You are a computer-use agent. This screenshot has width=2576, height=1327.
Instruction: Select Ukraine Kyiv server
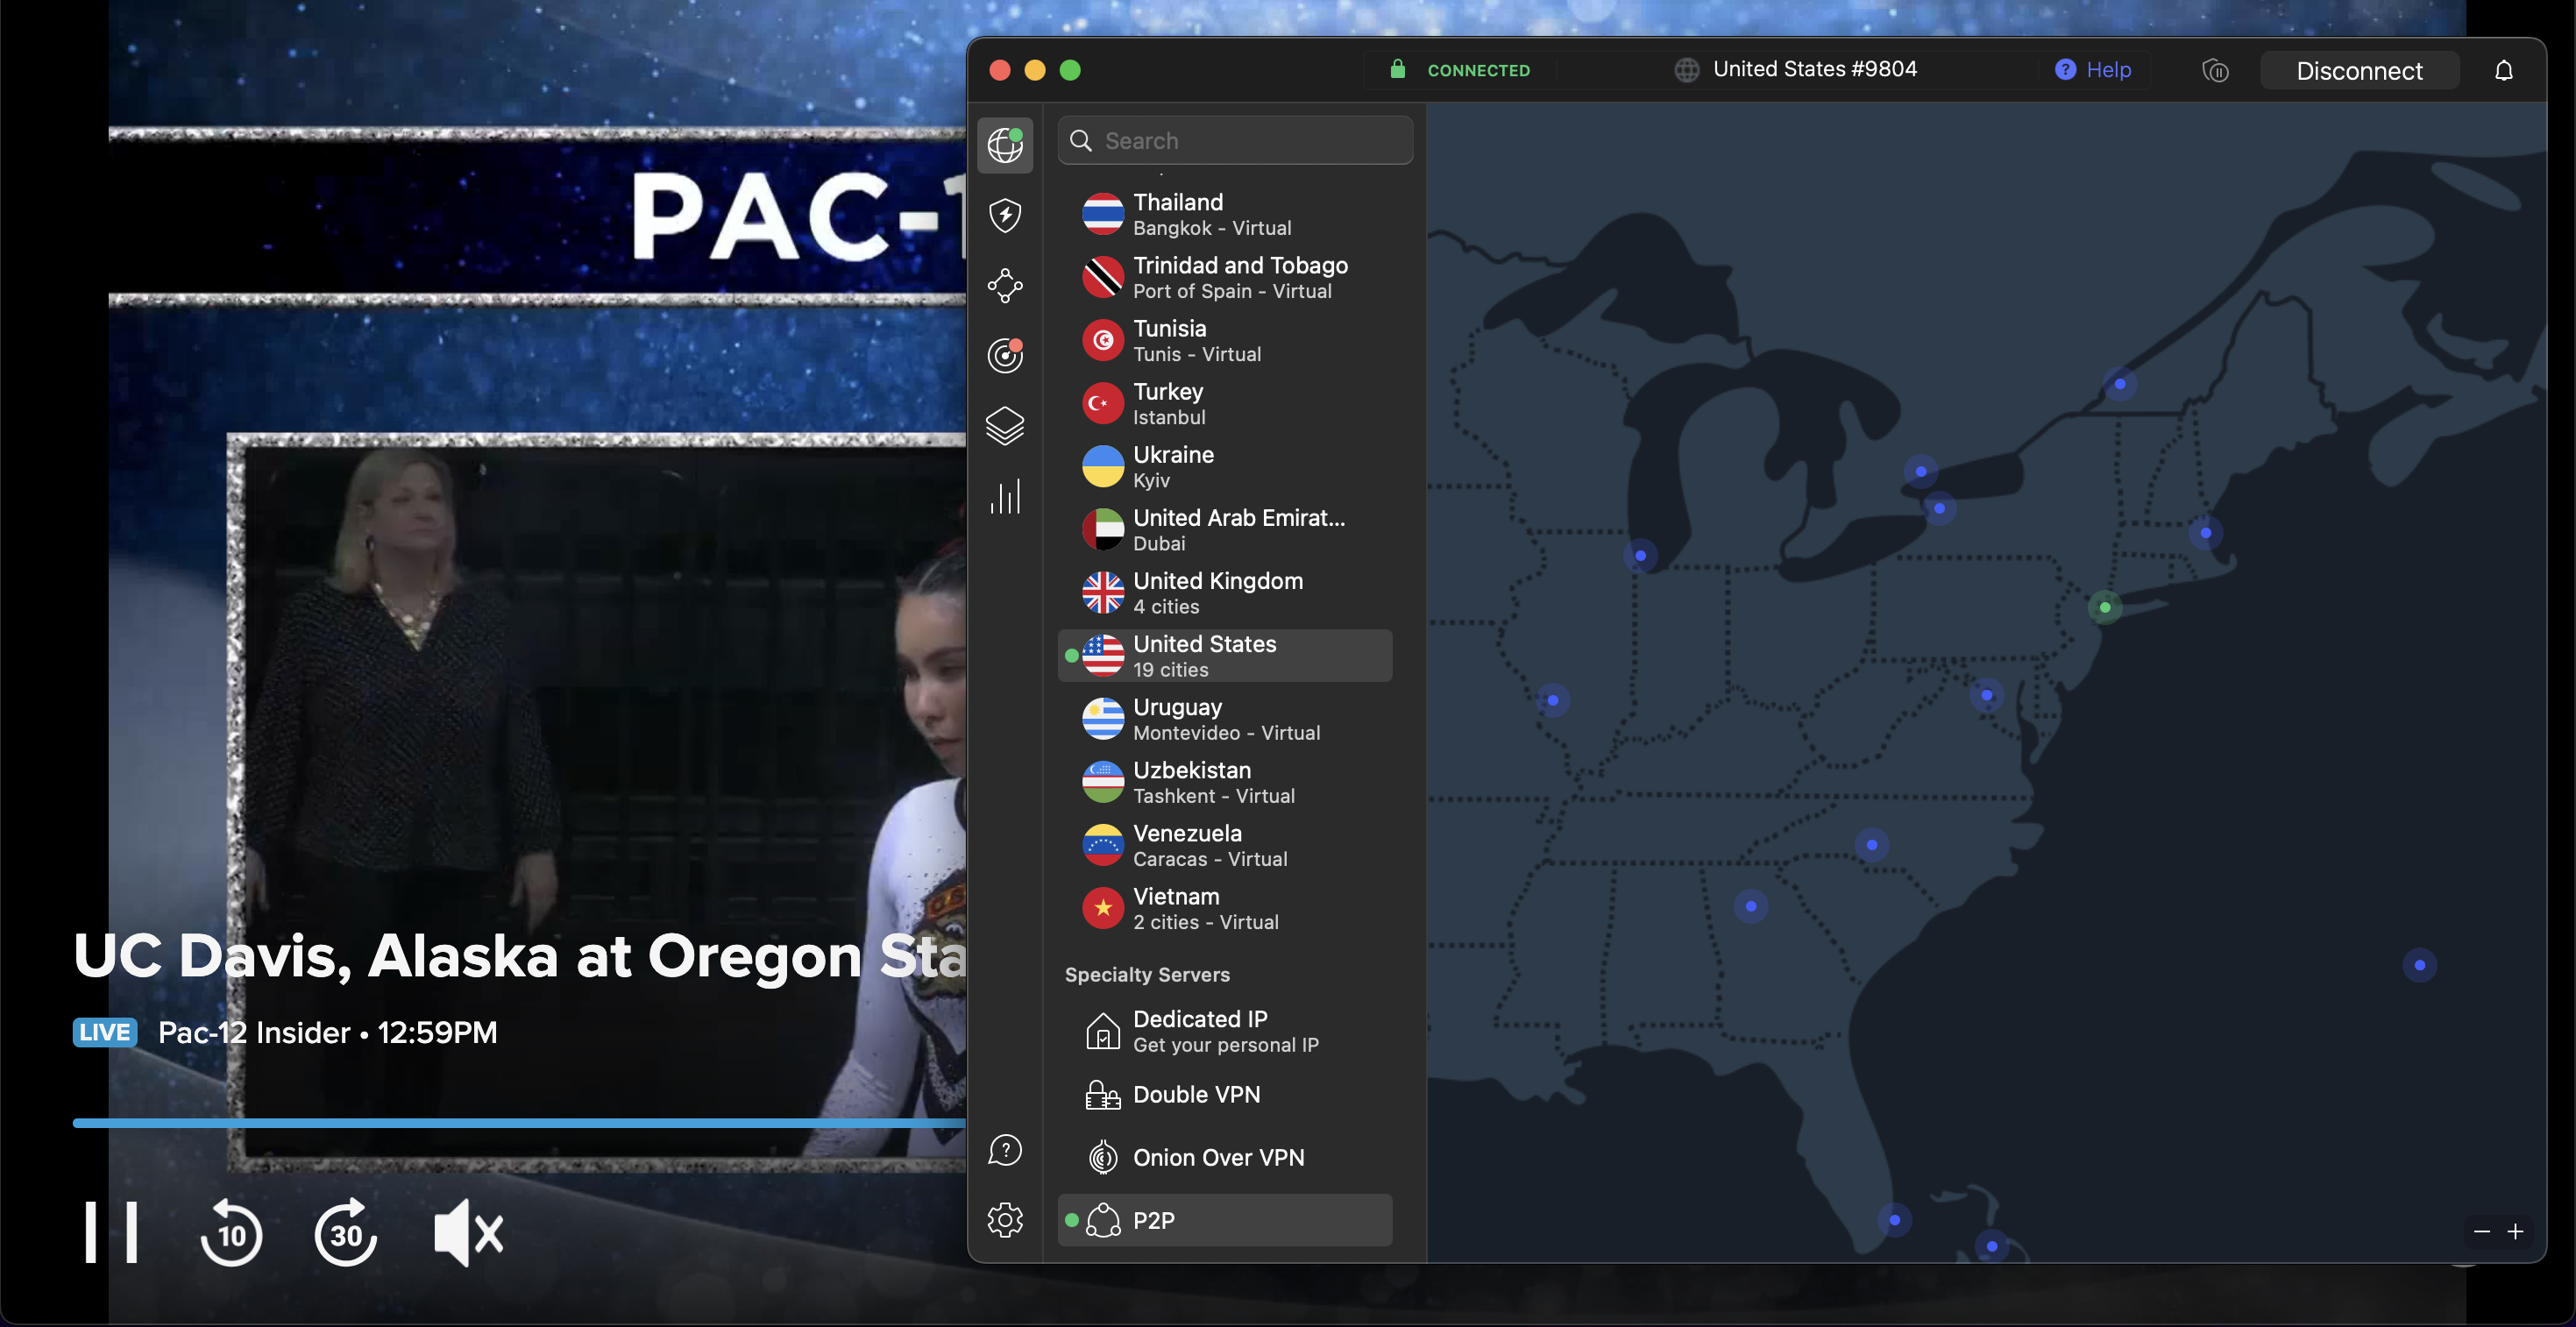[1225, 466]
